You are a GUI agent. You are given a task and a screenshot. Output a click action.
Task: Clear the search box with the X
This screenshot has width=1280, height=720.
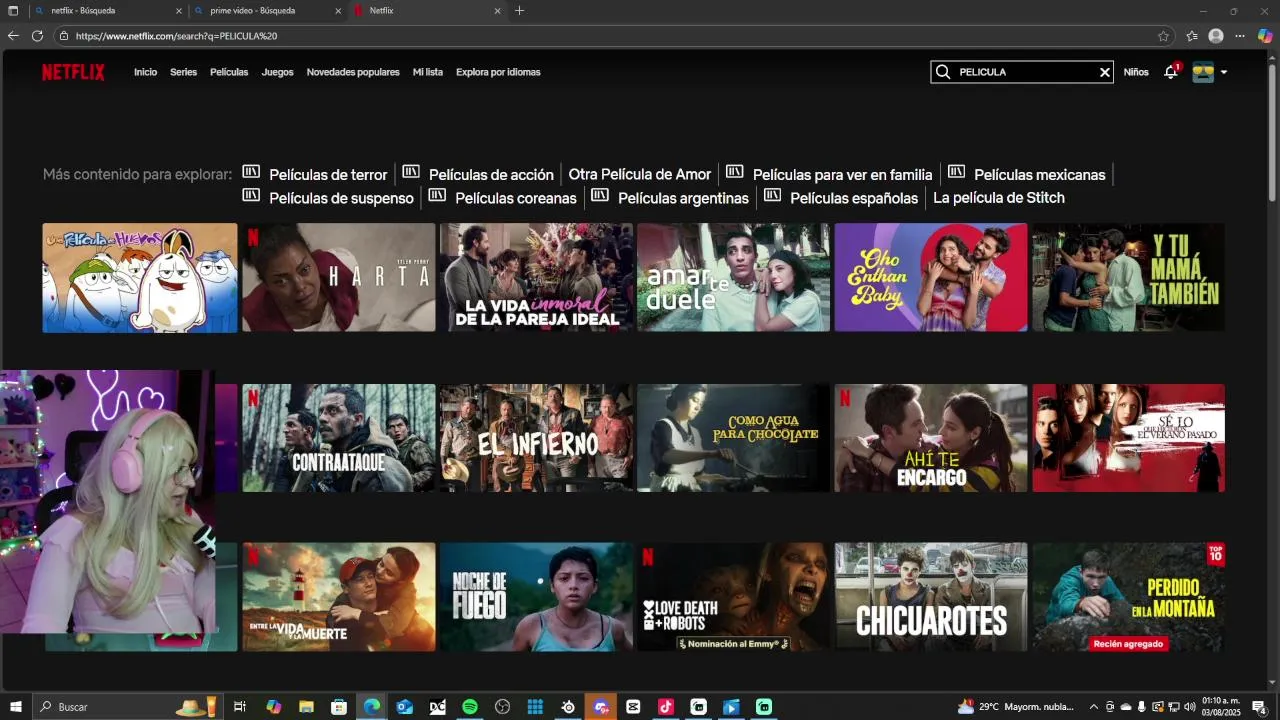click(1105, 72)
